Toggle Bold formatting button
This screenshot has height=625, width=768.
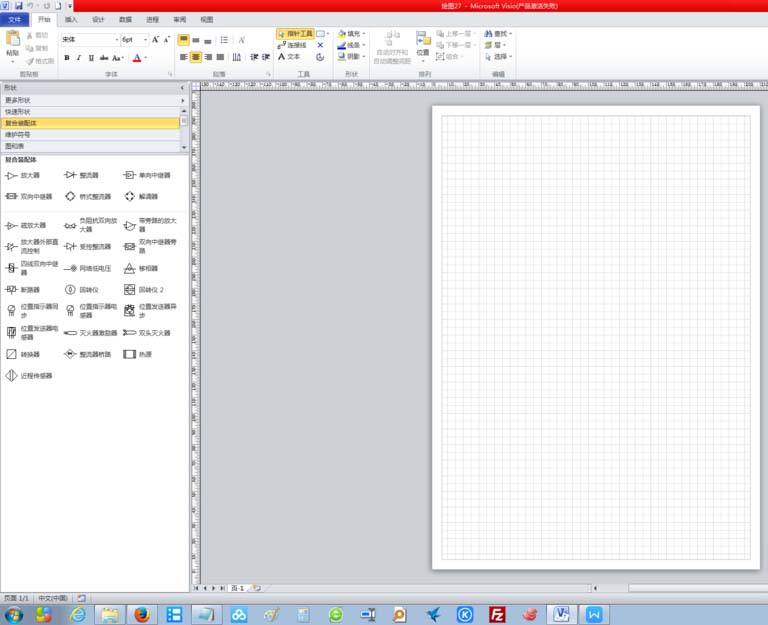pyautogui.click(x=67, y=58)
